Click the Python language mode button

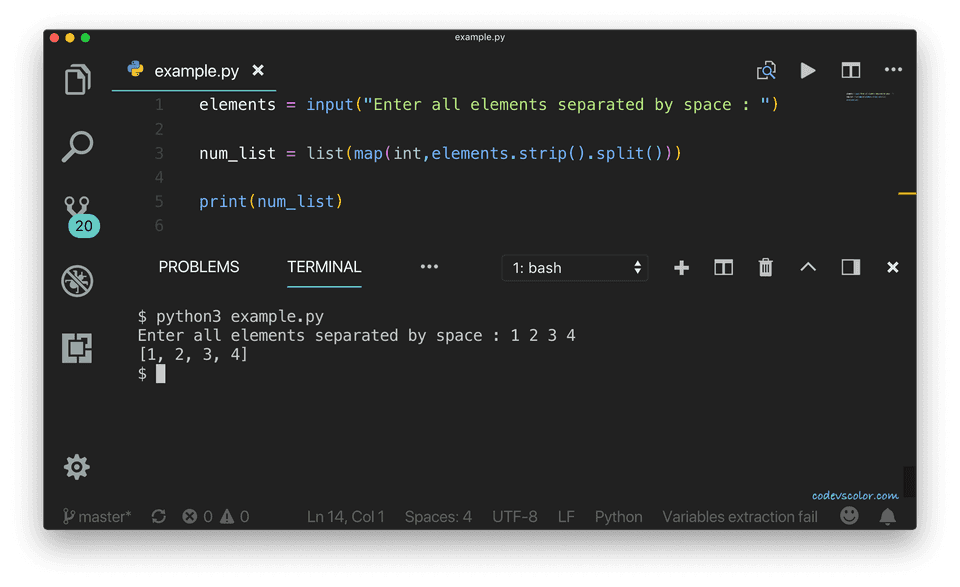pyautogui.click(x=618, y=517)
